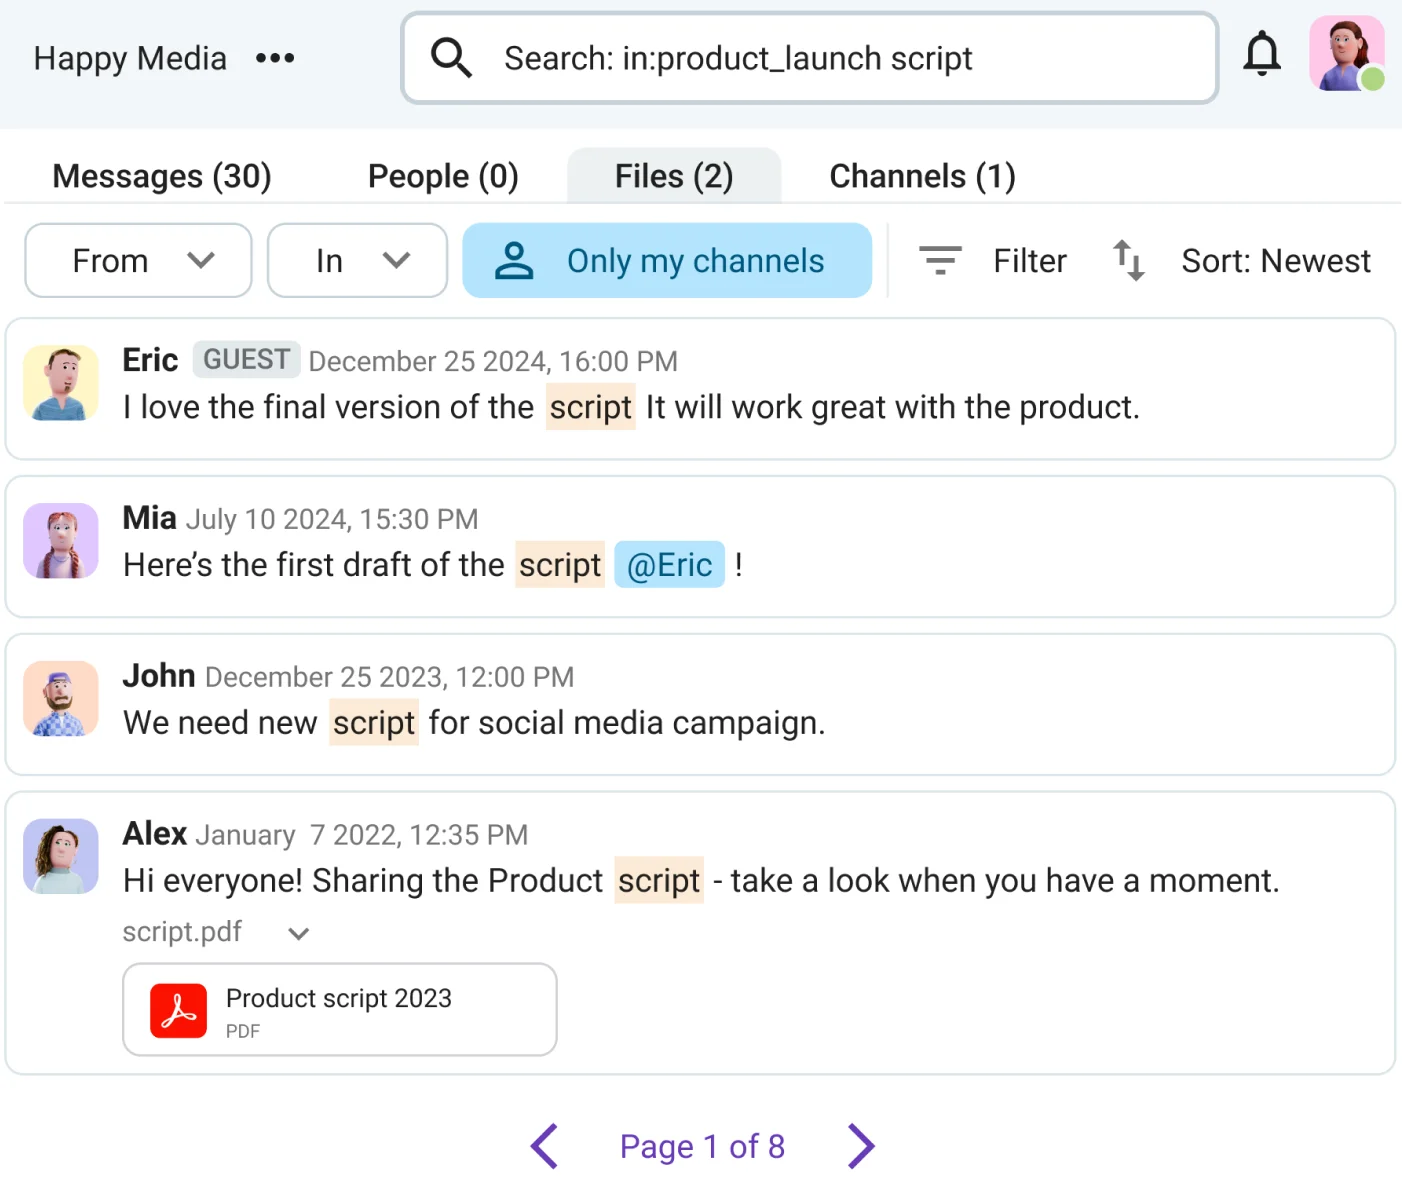The width and height of the screenshot is (1402, 1198).
Task: Open the PDF icon on Product script 2023
Action: coord(177,1009)
